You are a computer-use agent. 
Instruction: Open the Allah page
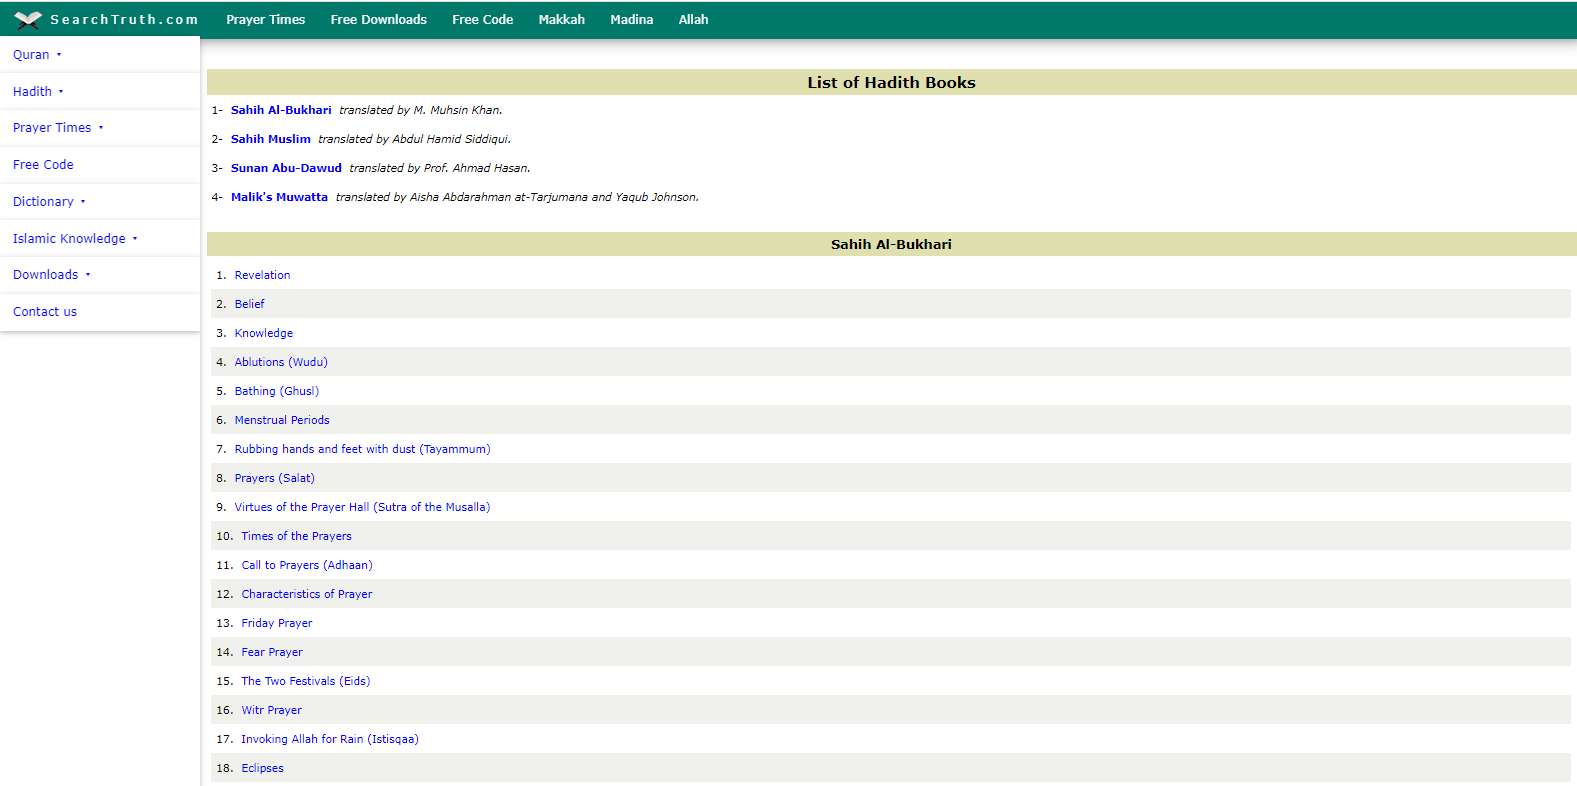pos(694,20)
